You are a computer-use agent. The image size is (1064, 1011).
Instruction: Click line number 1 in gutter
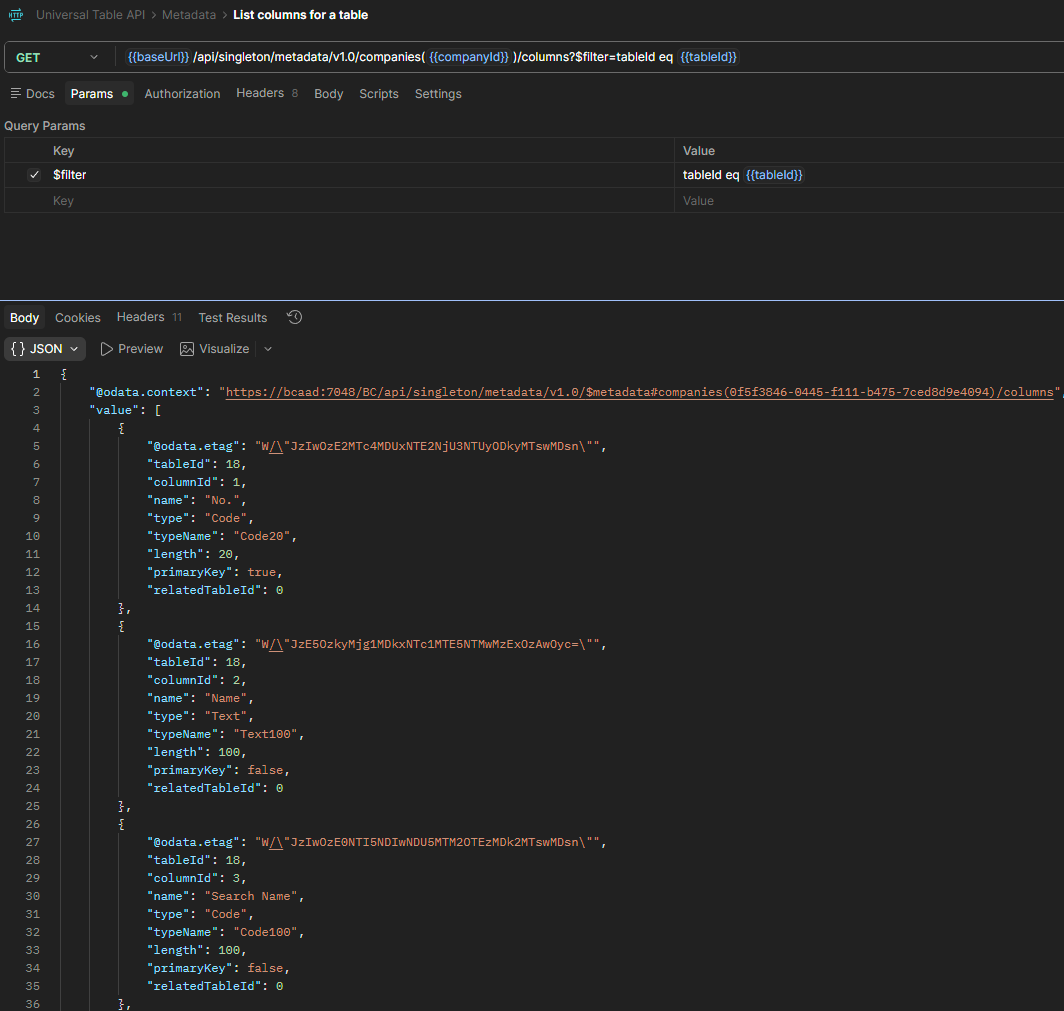point(36,374)
